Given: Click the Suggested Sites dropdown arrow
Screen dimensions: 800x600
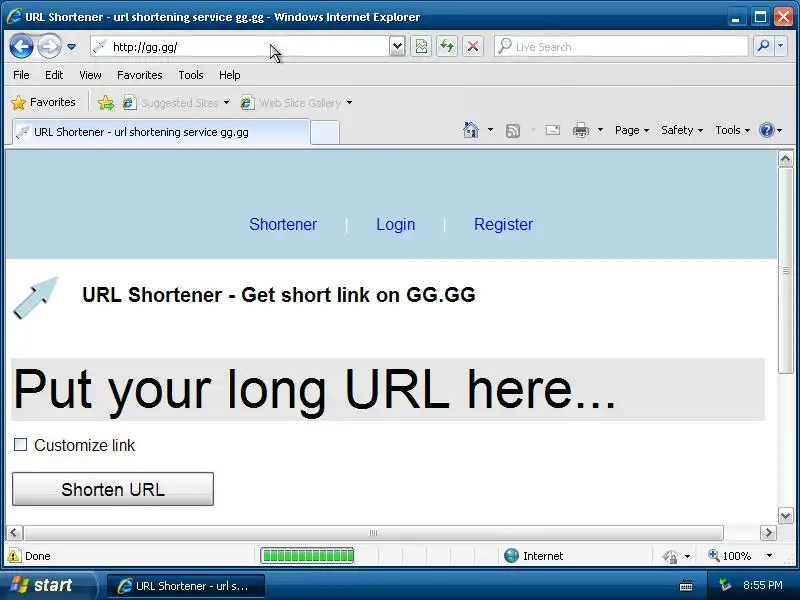Looking at the screenshot, I should (227, 103).
